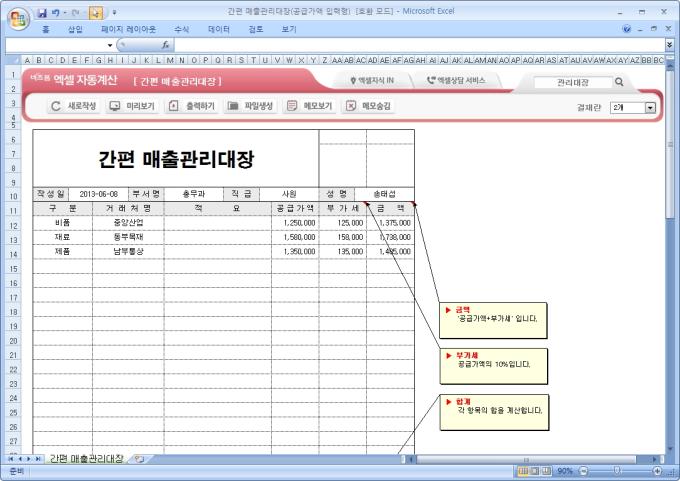Select the 남부통상 customer cell
680x481 pixels.
coord(128,251)
